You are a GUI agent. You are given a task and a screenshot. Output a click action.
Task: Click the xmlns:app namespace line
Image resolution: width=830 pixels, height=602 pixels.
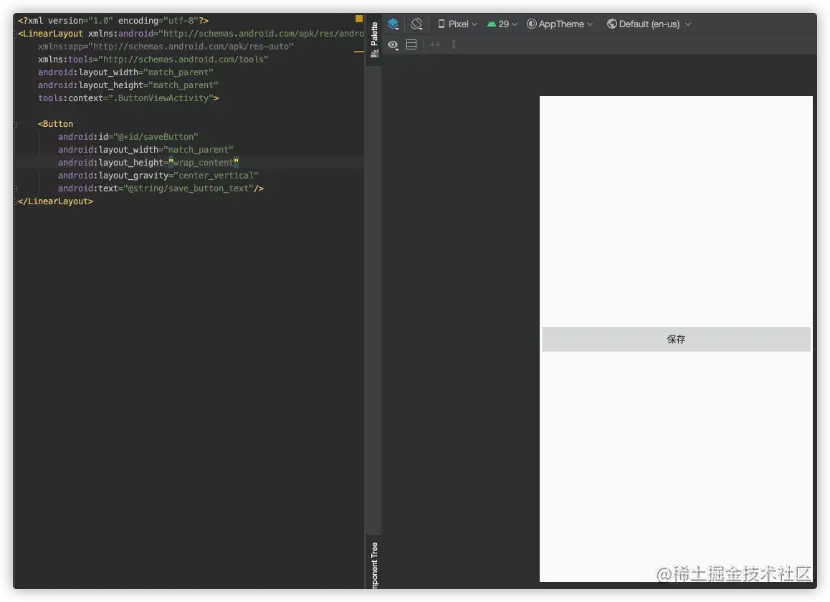[x=165, y=47]
